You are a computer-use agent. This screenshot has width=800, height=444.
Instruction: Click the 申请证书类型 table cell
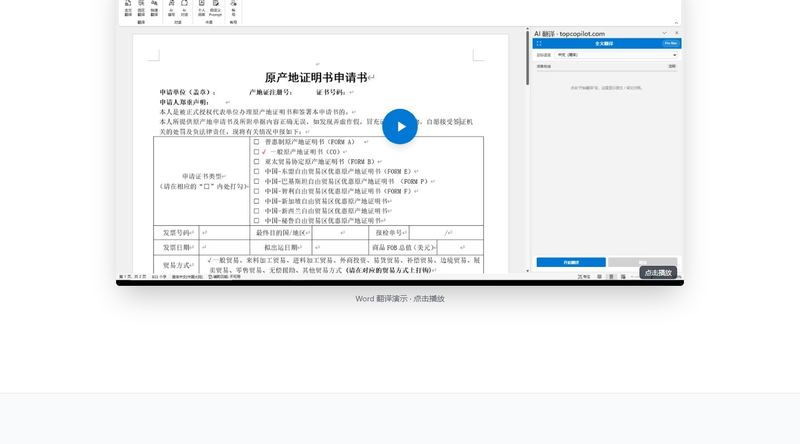click(x=202, y=181)
